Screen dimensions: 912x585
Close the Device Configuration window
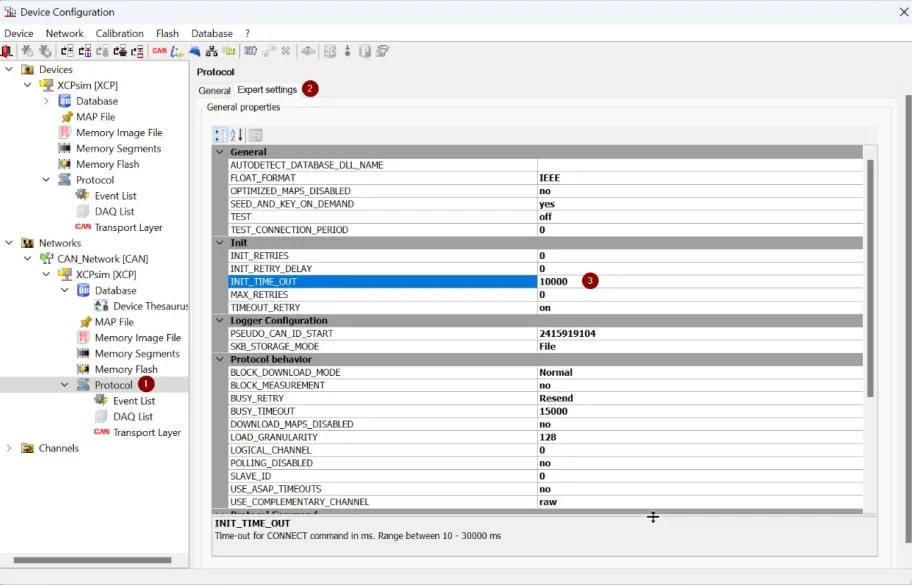tap(904, 12)
